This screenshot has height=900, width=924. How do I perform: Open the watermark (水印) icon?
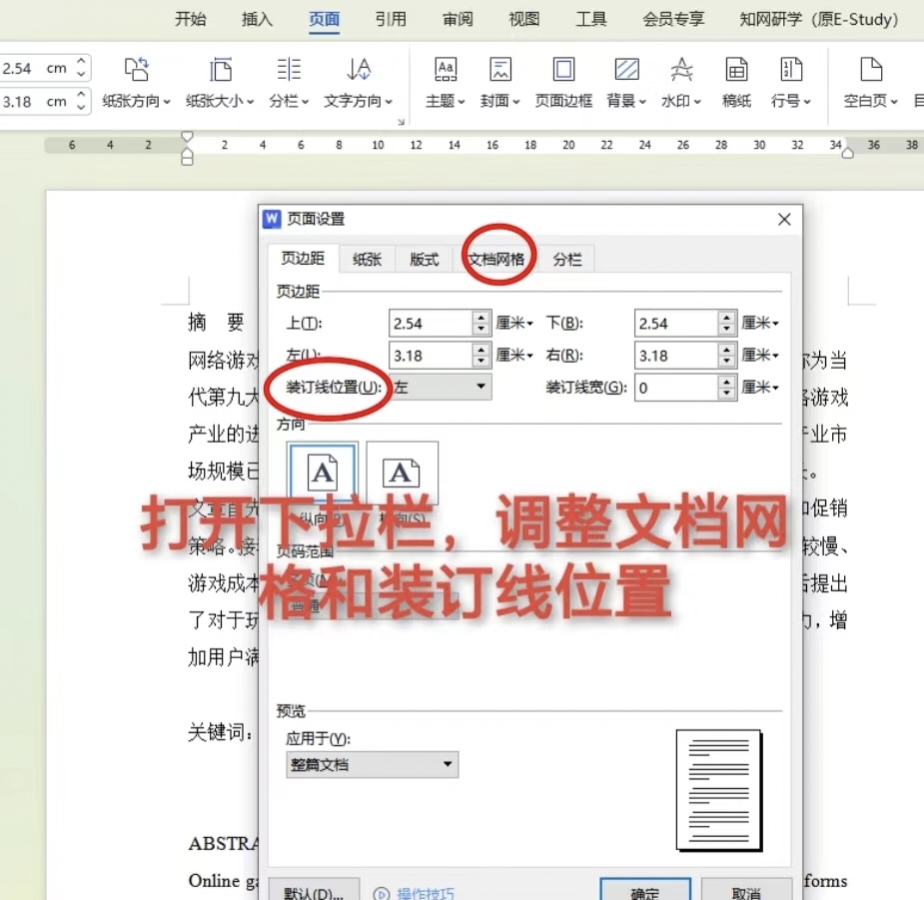(681, 70)
